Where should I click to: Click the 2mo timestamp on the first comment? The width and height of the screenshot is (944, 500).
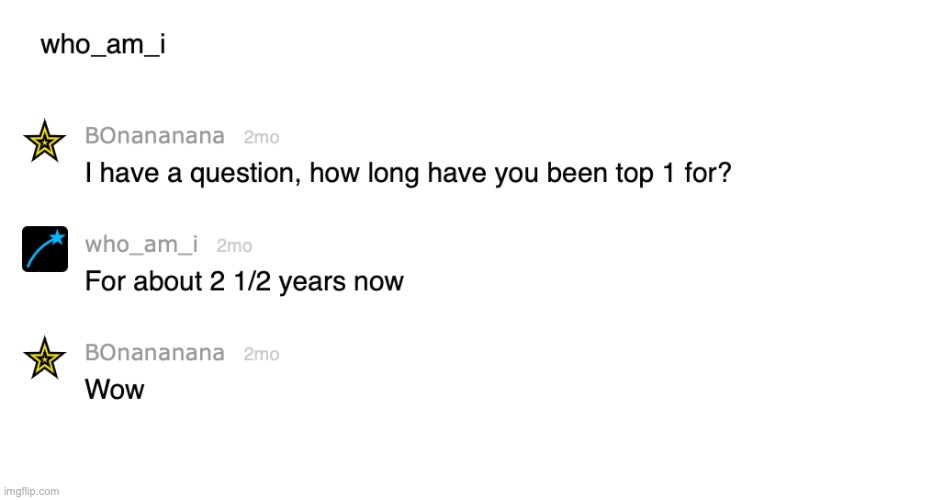pos(261,138)
